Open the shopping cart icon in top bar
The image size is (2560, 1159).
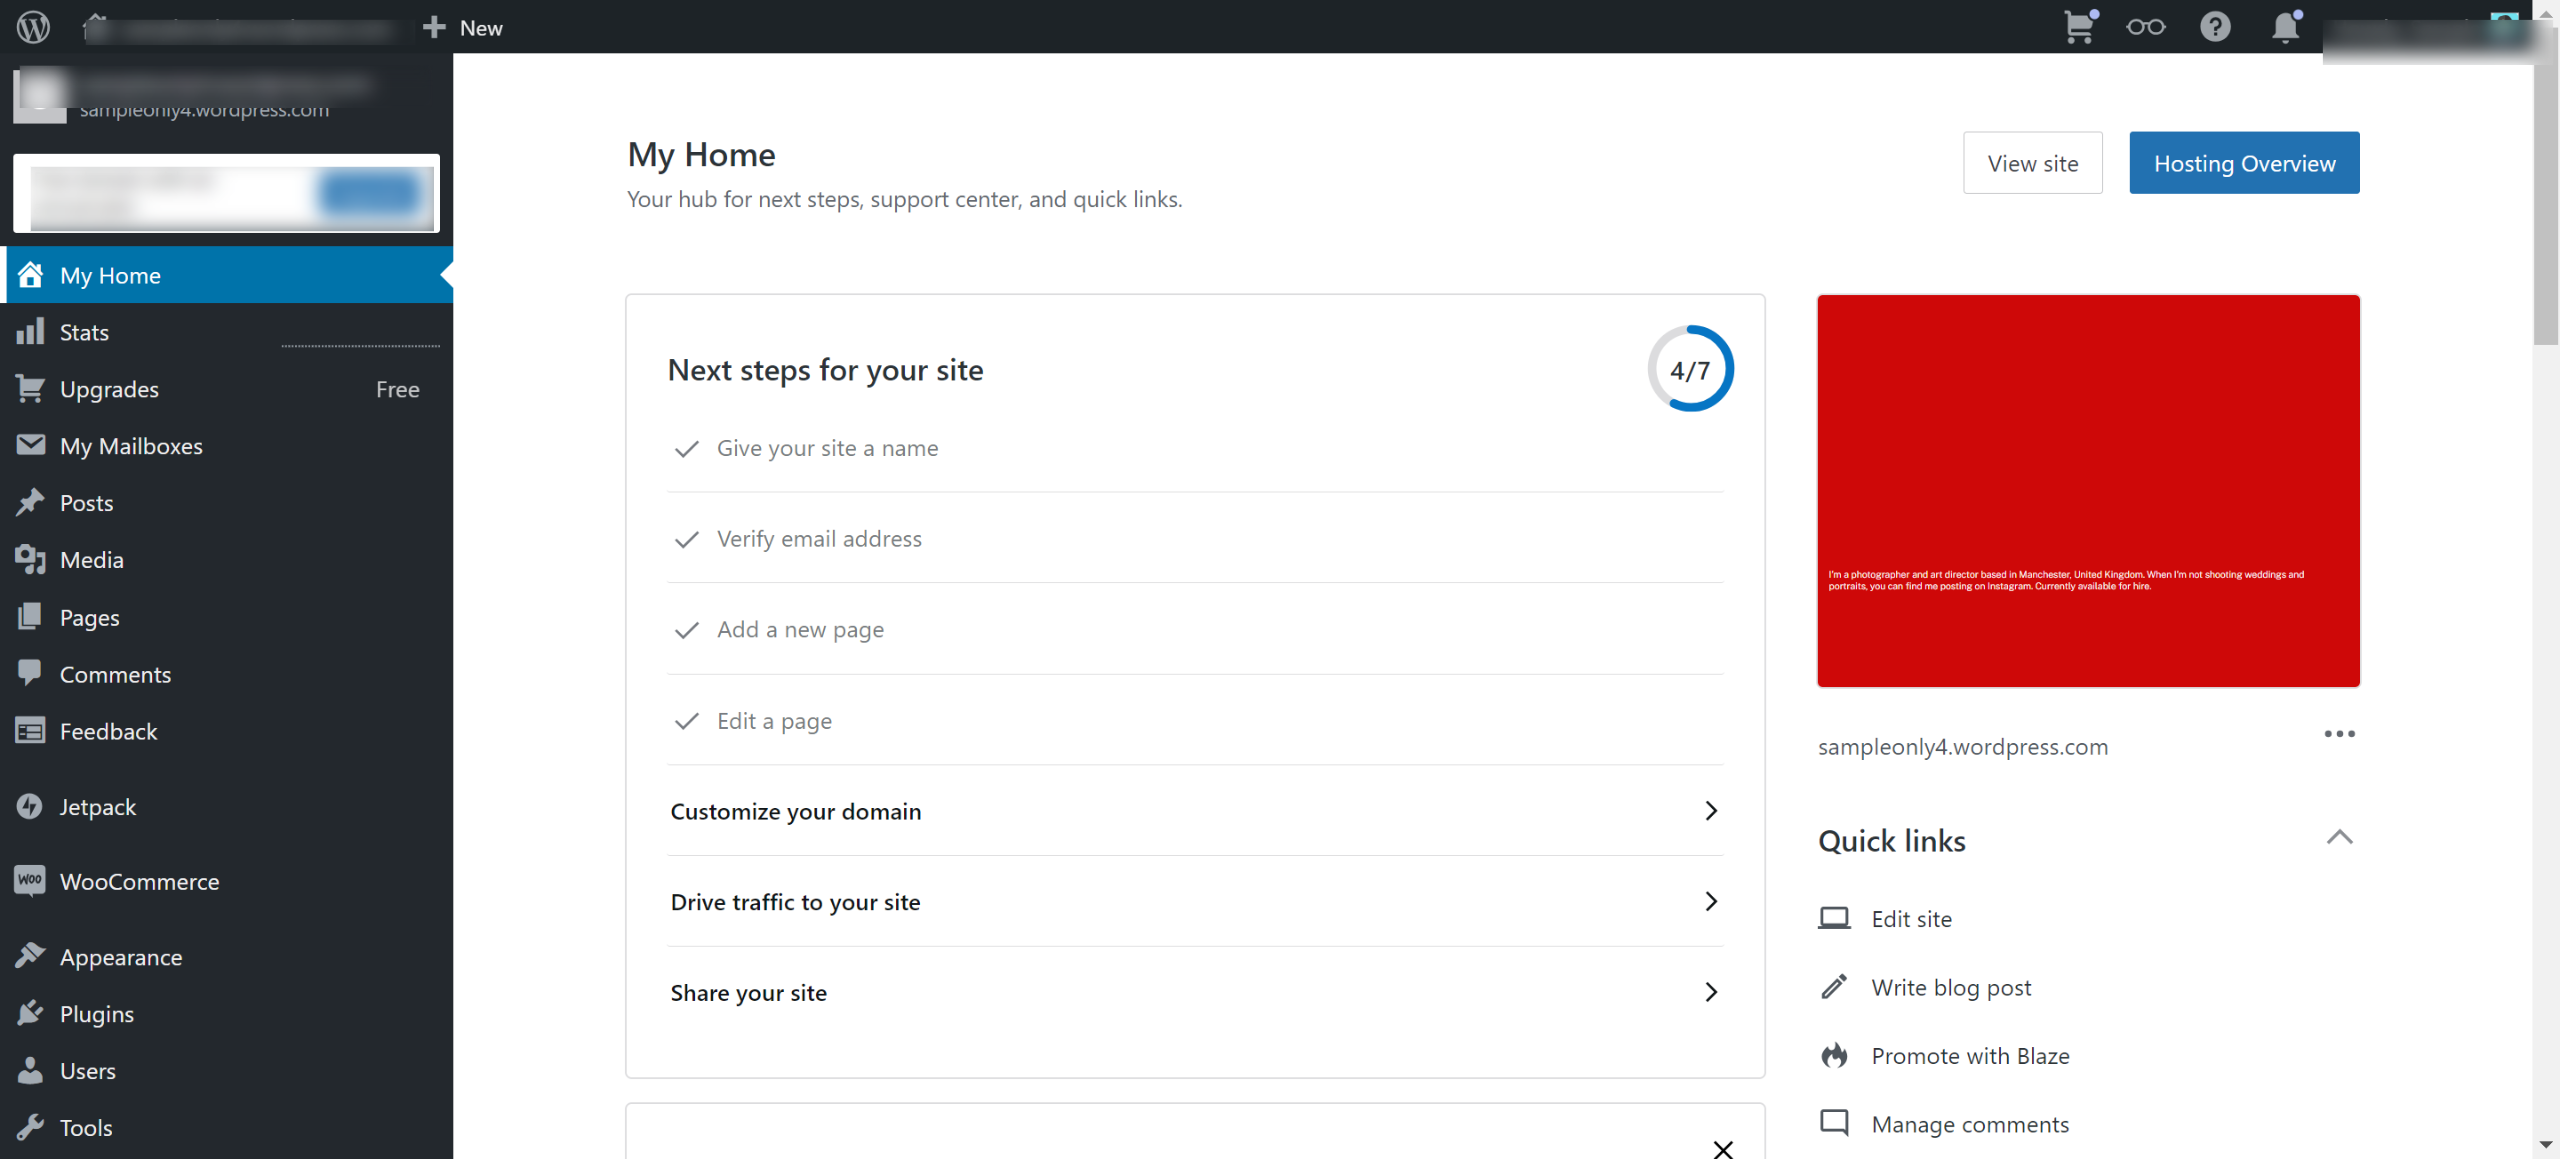2079,27
